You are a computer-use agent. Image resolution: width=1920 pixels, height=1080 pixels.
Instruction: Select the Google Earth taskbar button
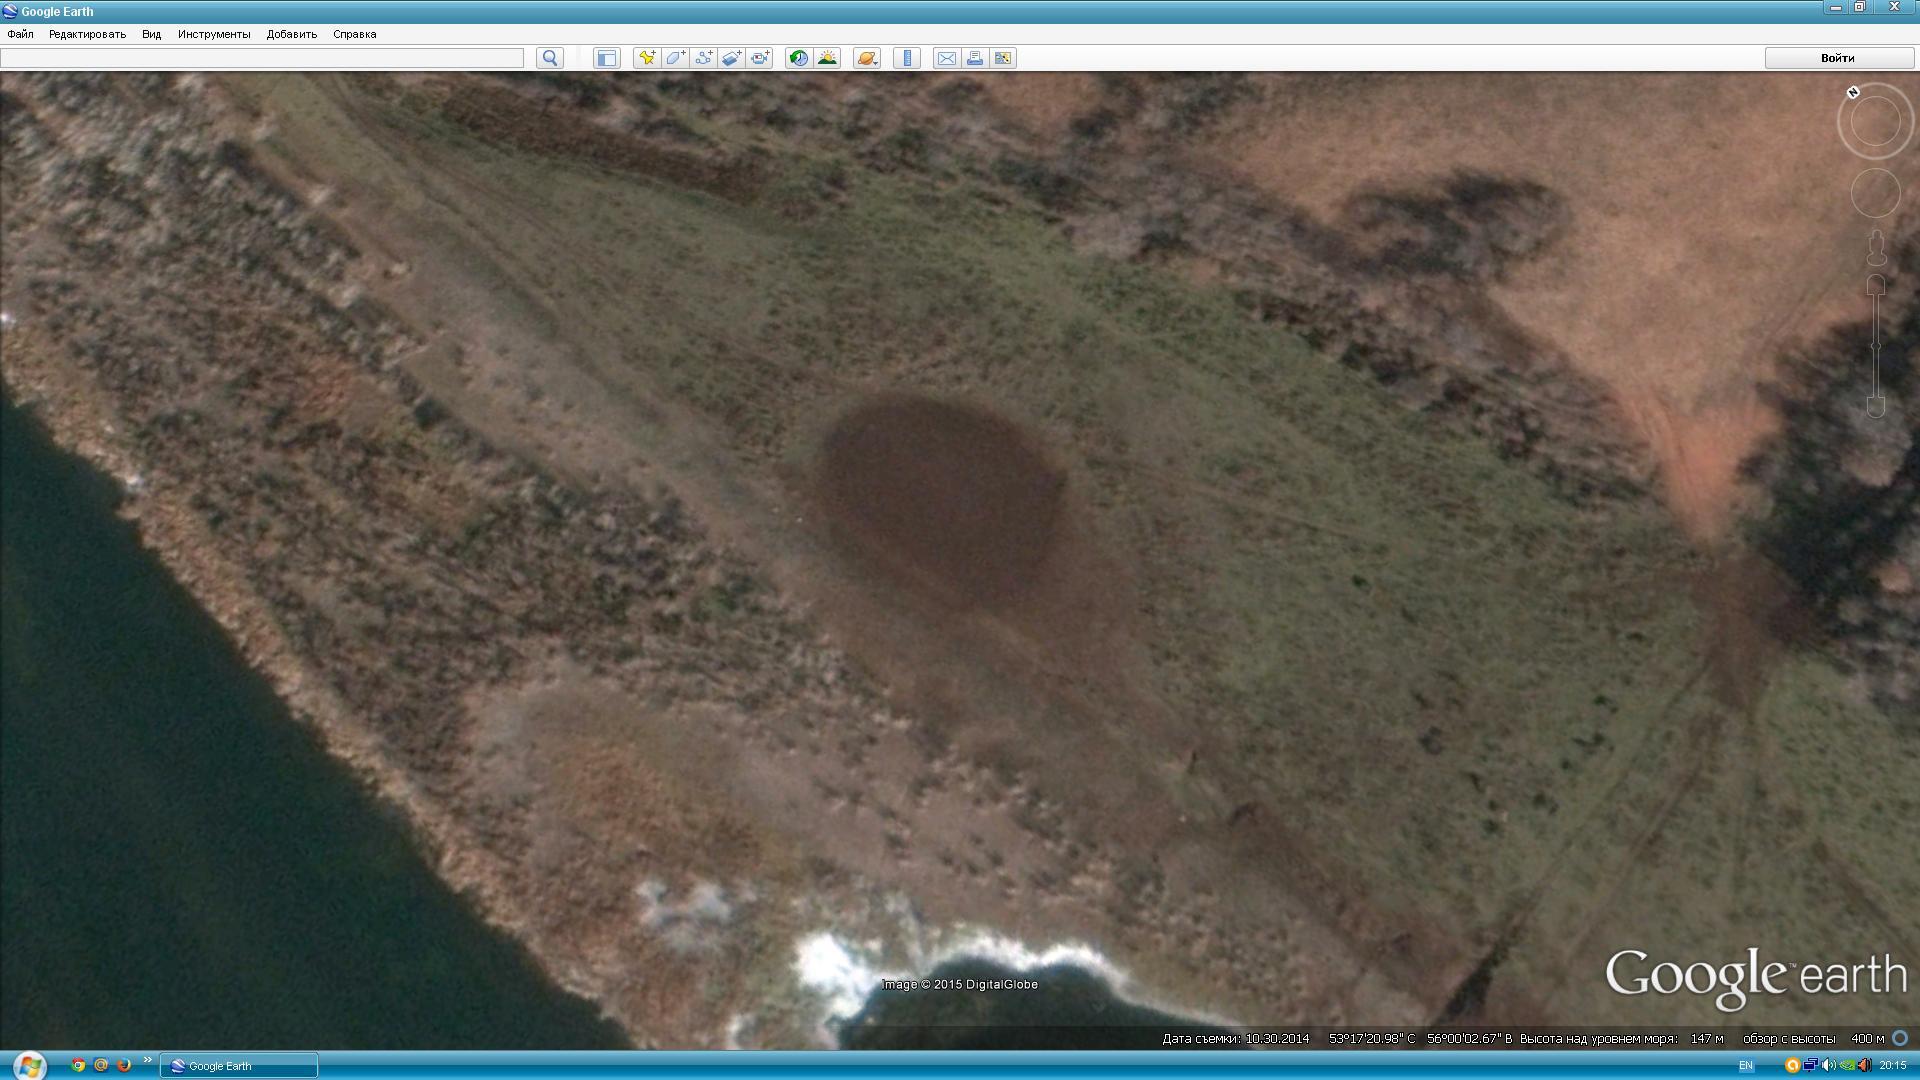click(239, 1066)
